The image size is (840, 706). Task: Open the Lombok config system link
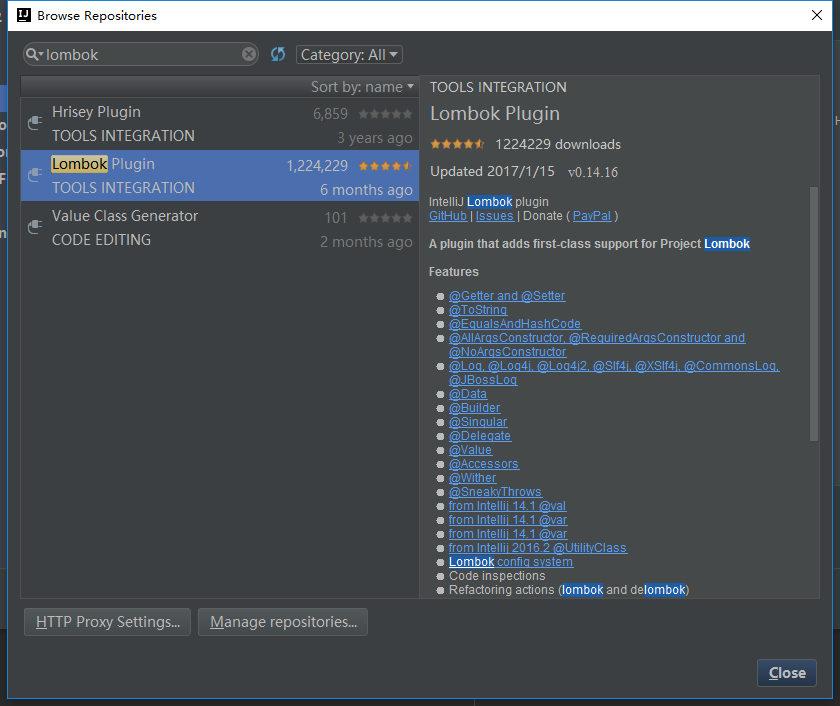click(510, 561)
